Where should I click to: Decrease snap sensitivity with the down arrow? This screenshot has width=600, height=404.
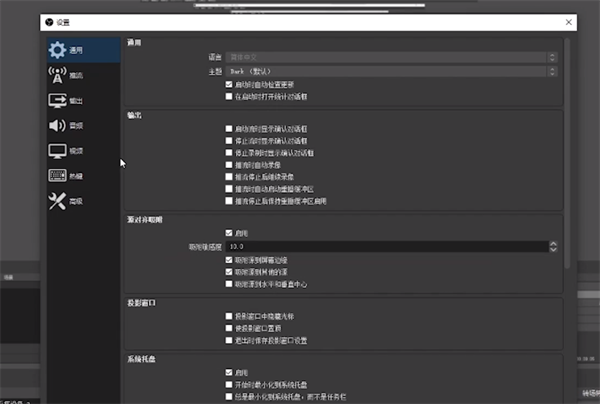pos(553,249)
